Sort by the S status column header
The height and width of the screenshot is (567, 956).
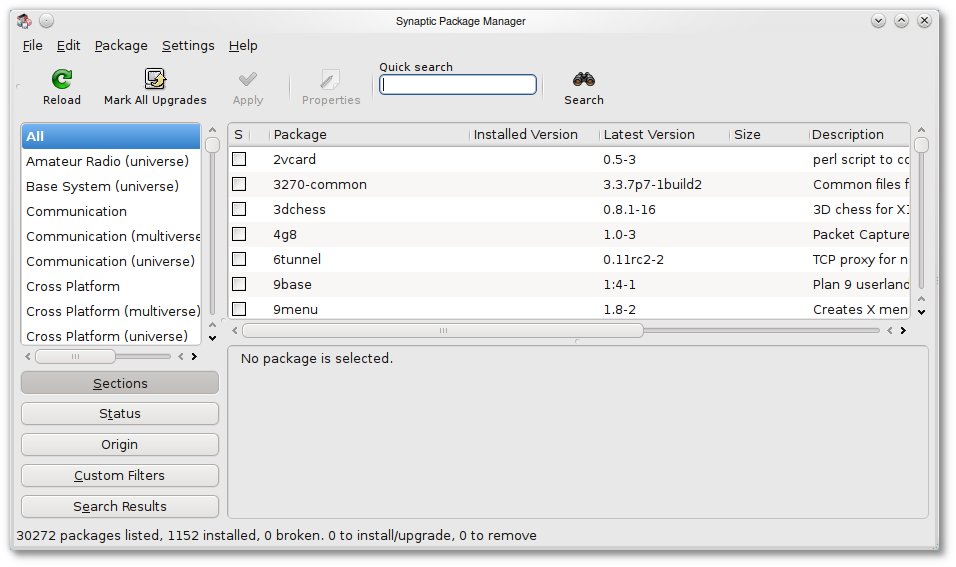pyautogui.click(x=239, y=135)
